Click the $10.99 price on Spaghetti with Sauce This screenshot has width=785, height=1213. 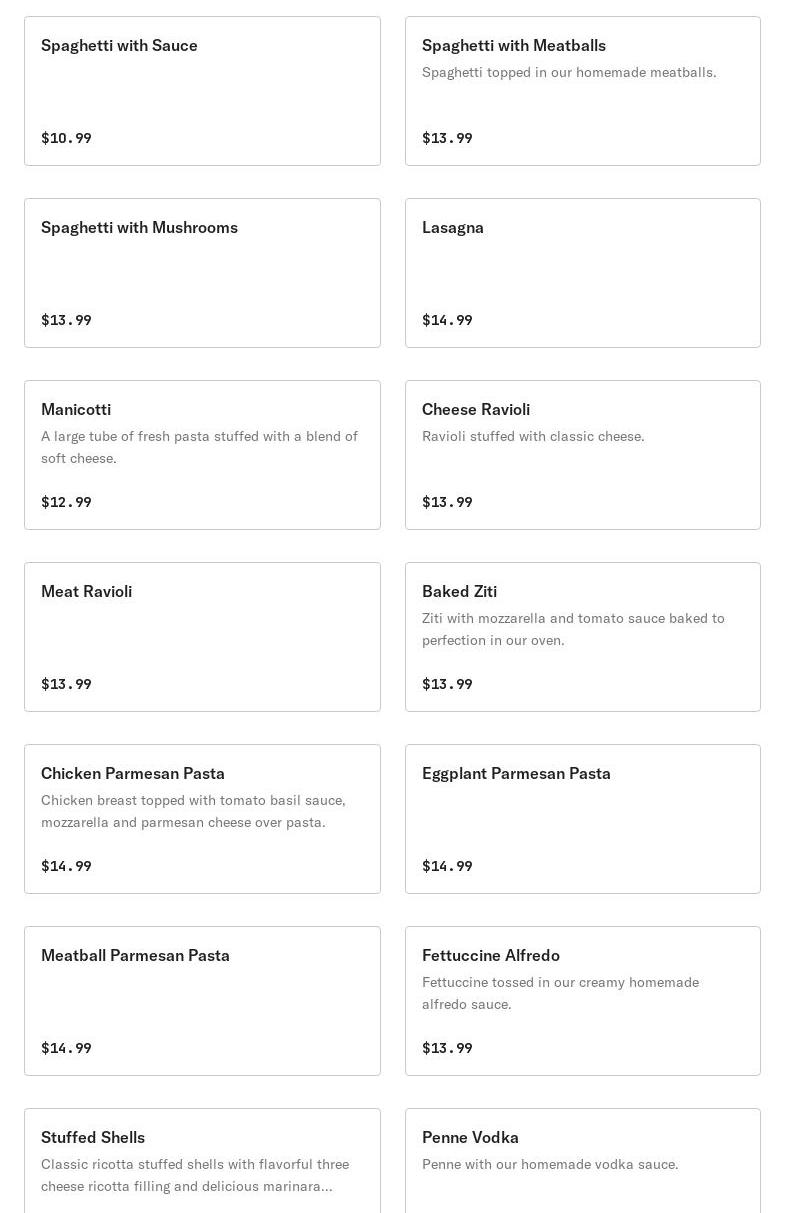pyautogui.click(x=66, y=138)
